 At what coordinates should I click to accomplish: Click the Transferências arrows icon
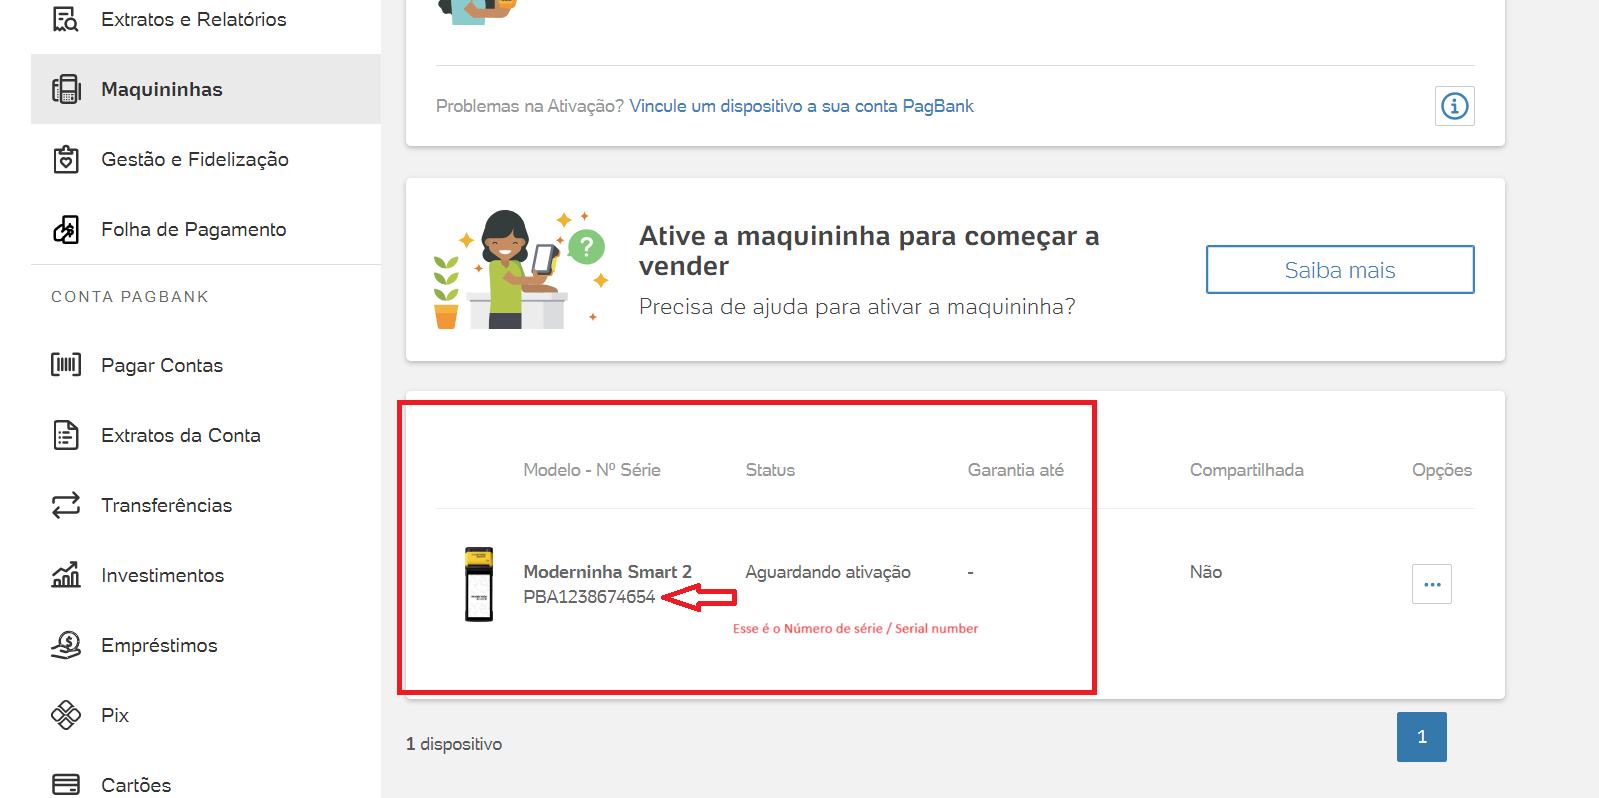point(66,505)
